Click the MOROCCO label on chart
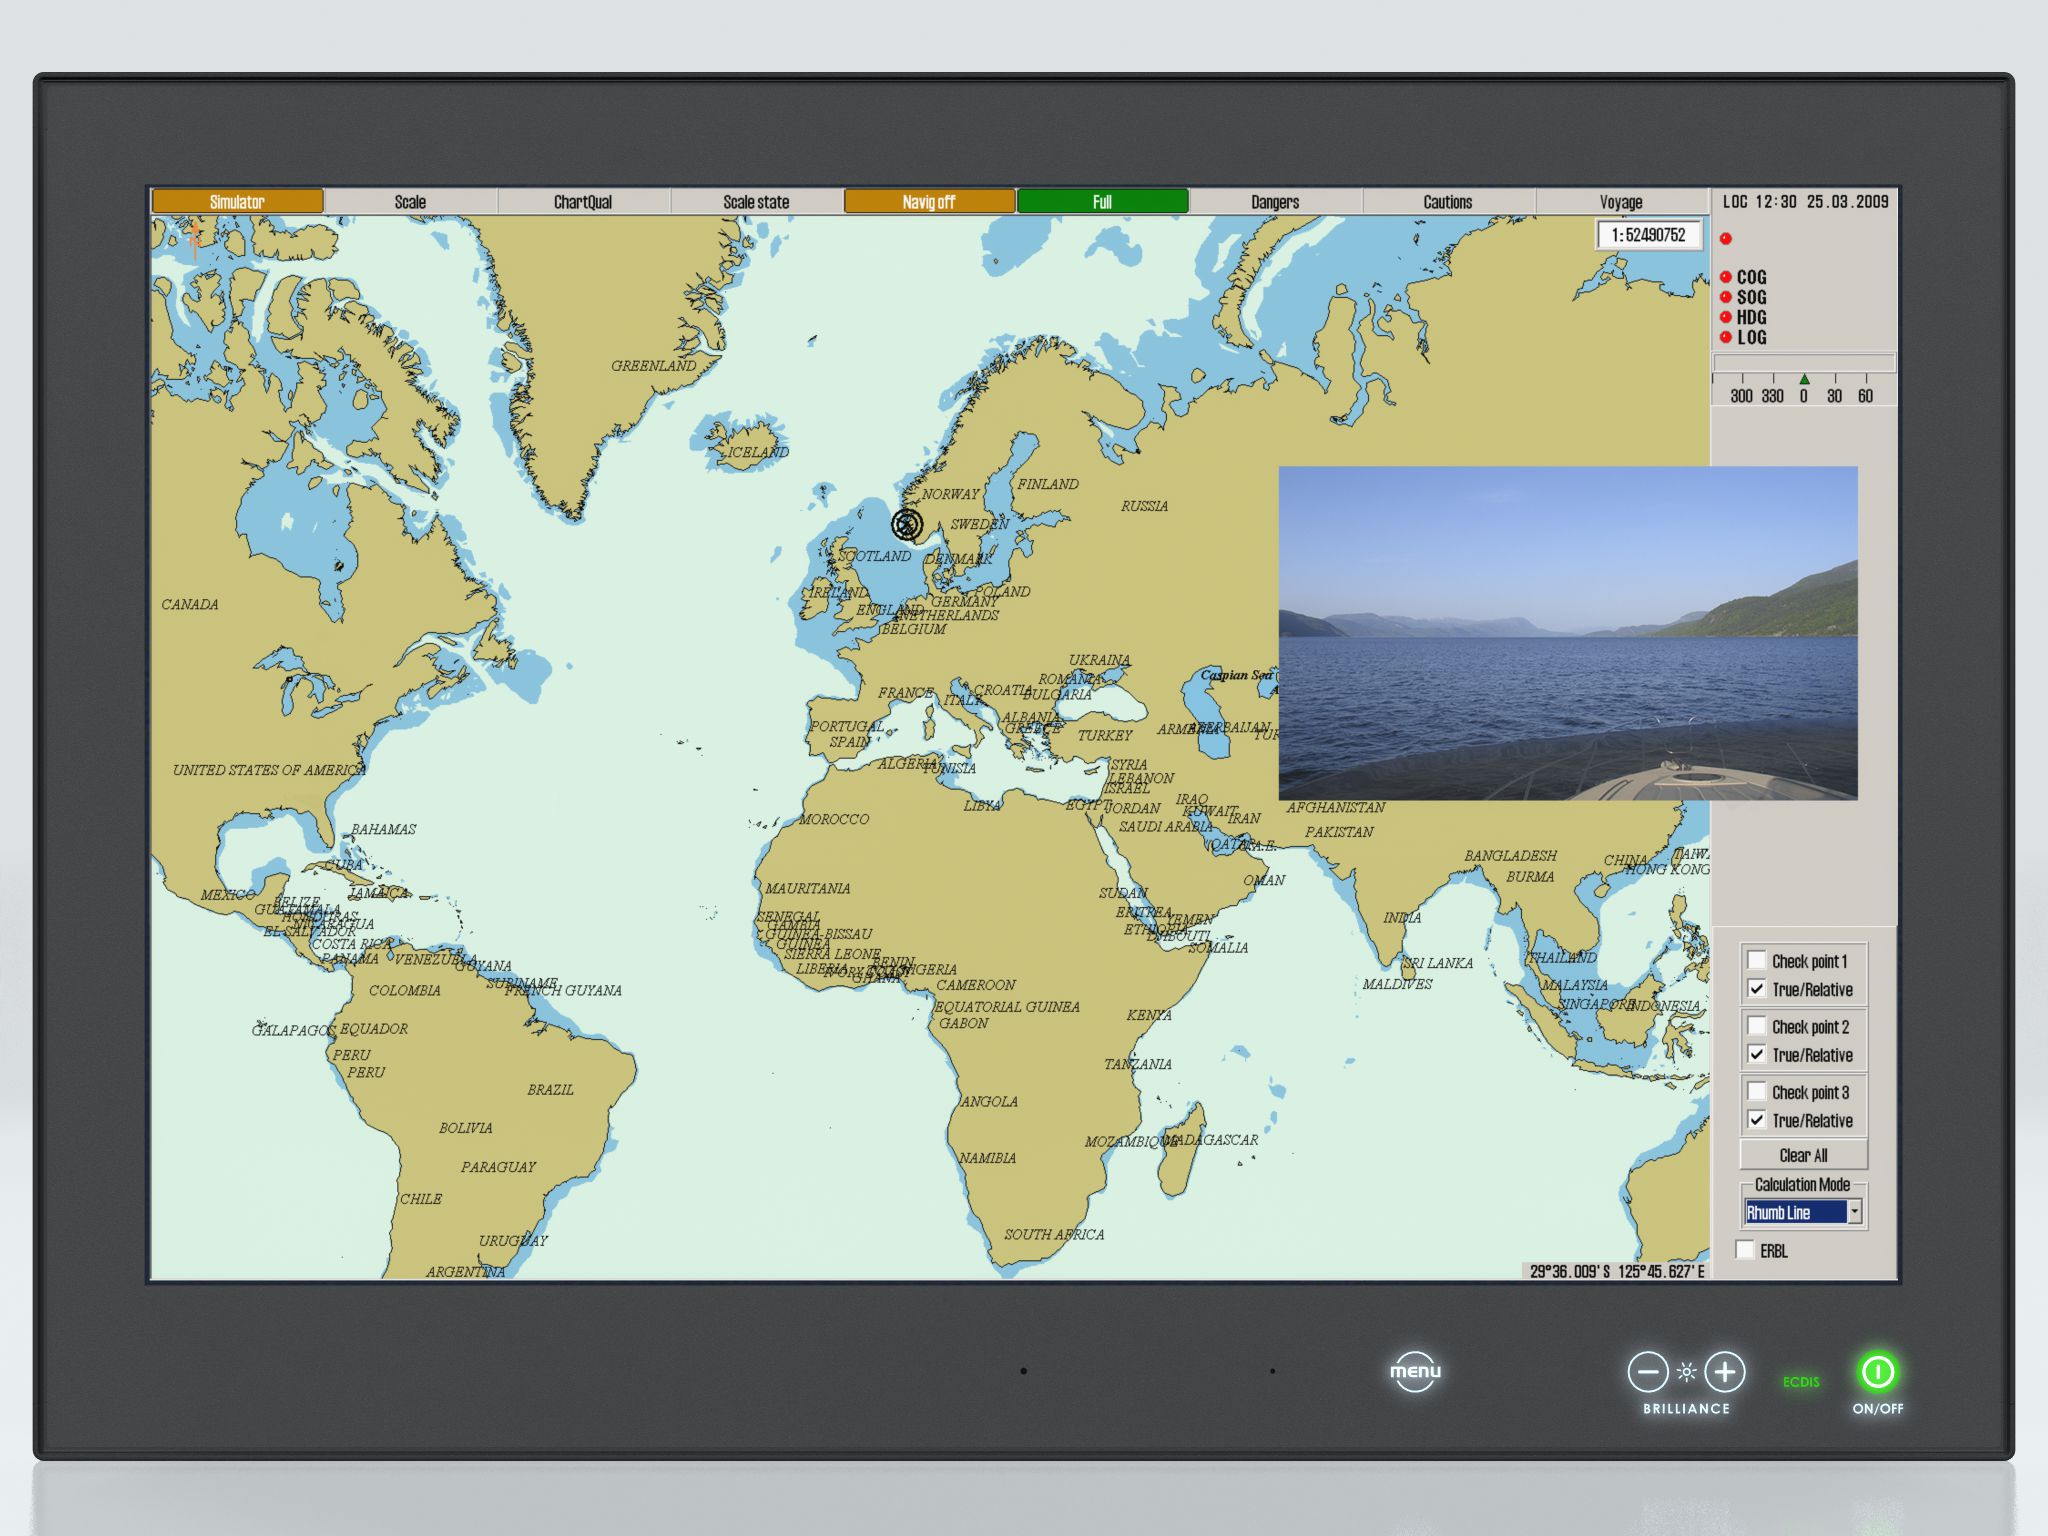 tap(834, 819)
